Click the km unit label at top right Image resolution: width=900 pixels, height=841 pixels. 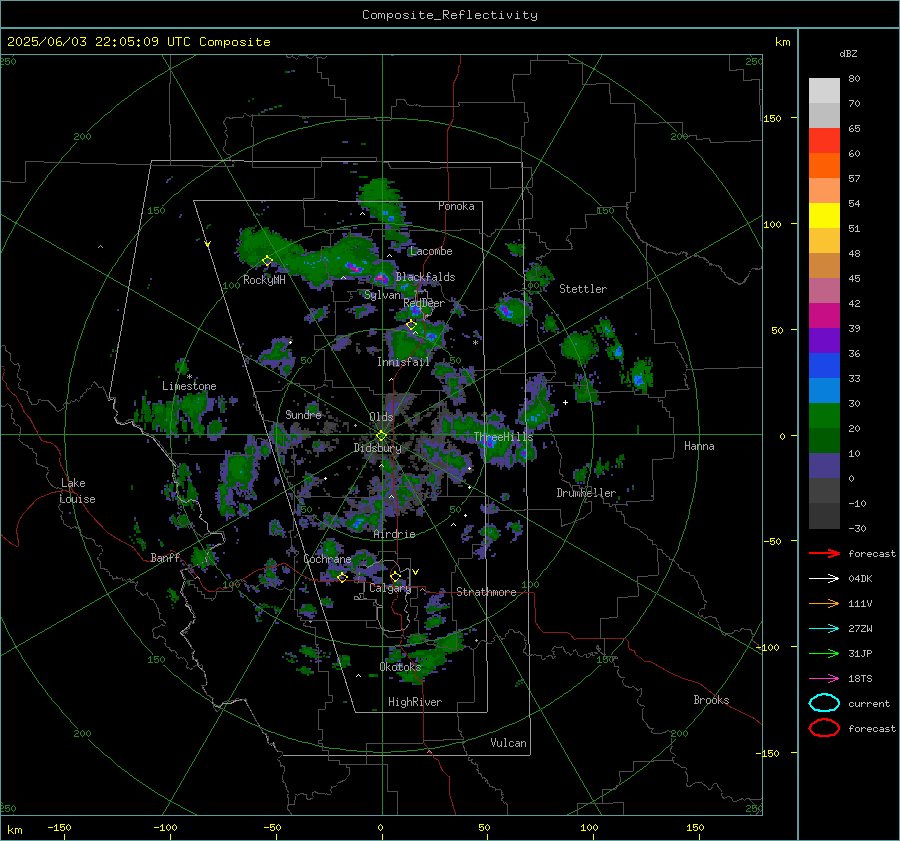tap(782, 42)
